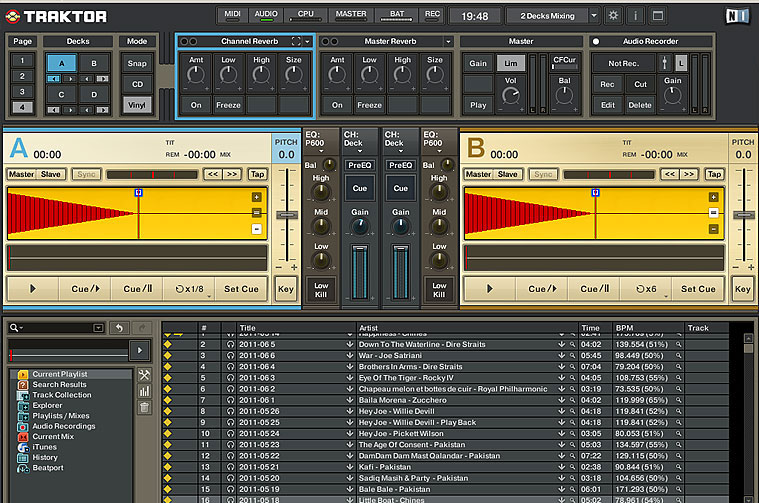Open the browser search magnifier icon
The image size is (759, 503).
point(15,328)
